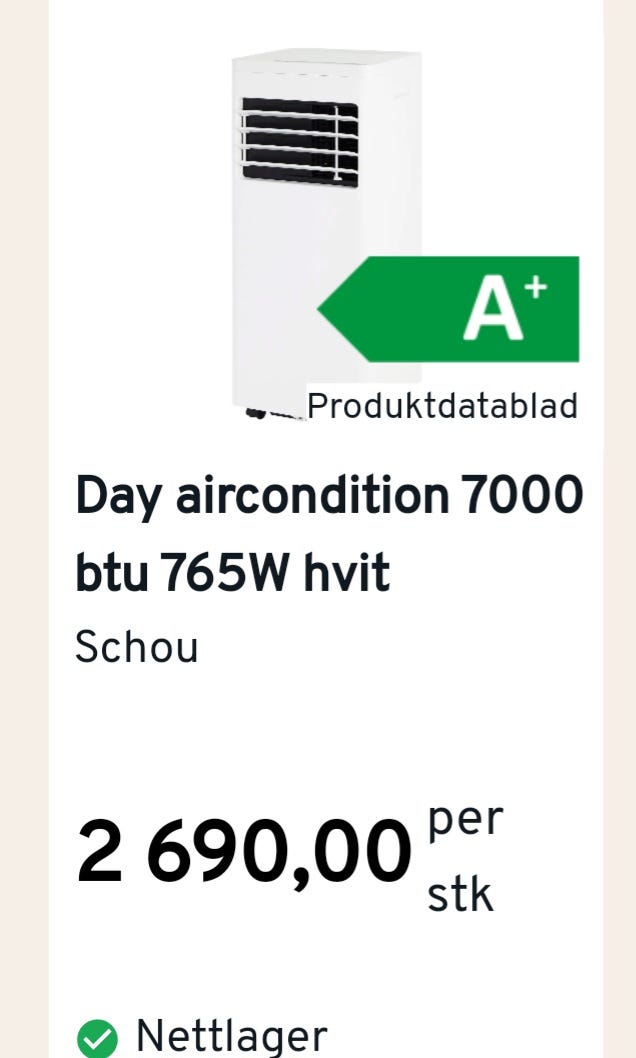The height and width of the screenshot is (1058, 636).
Task: Click the letter A in the energy label
Action: tap(493, 312)
